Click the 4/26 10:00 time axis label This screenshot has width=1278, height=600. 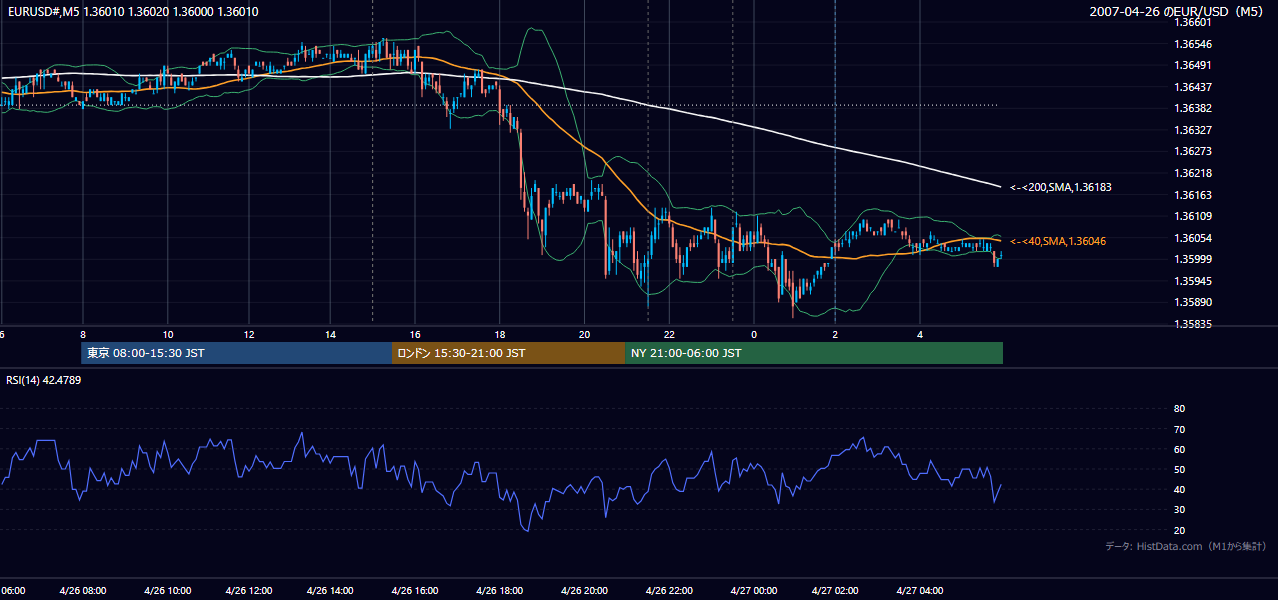[x=167, y=591]
